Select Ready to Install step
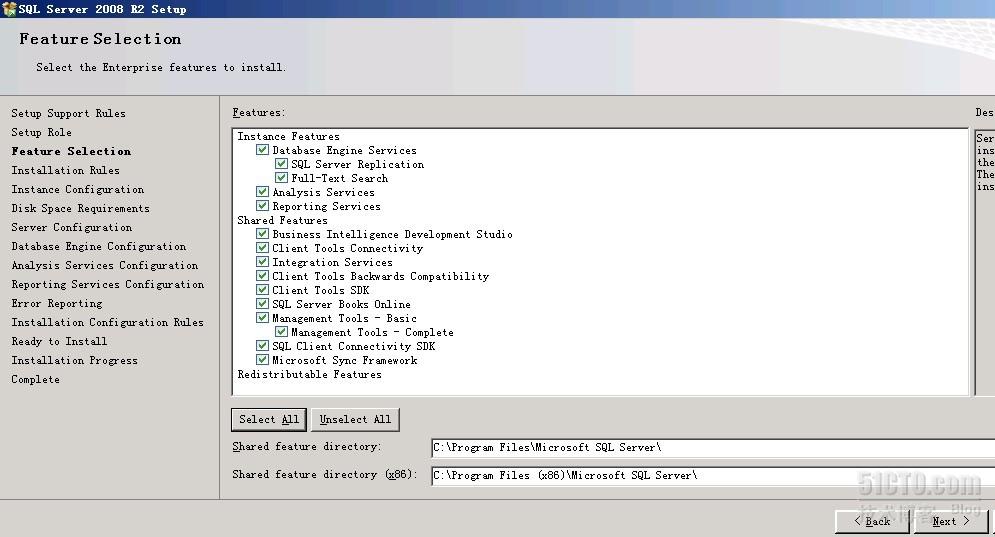Screen dimensions: 995x537 click(x=59, y=342)
